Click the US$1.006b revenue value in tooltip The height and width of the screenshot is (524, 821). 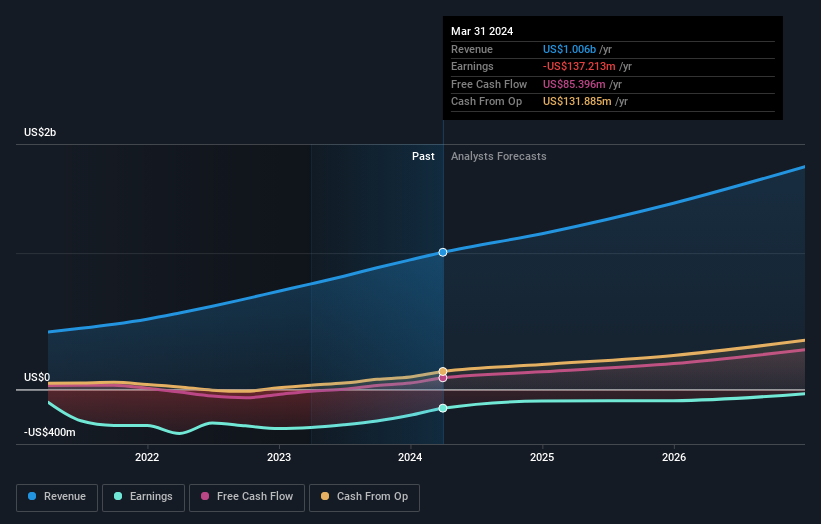click(569, 49)
